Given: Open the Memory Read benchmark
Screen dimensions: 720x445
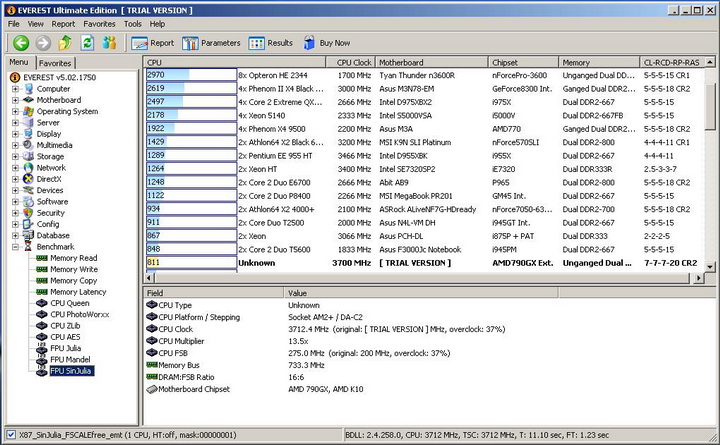Looking at the screenshot, I should pyautogui.click(x=67, y=258).
